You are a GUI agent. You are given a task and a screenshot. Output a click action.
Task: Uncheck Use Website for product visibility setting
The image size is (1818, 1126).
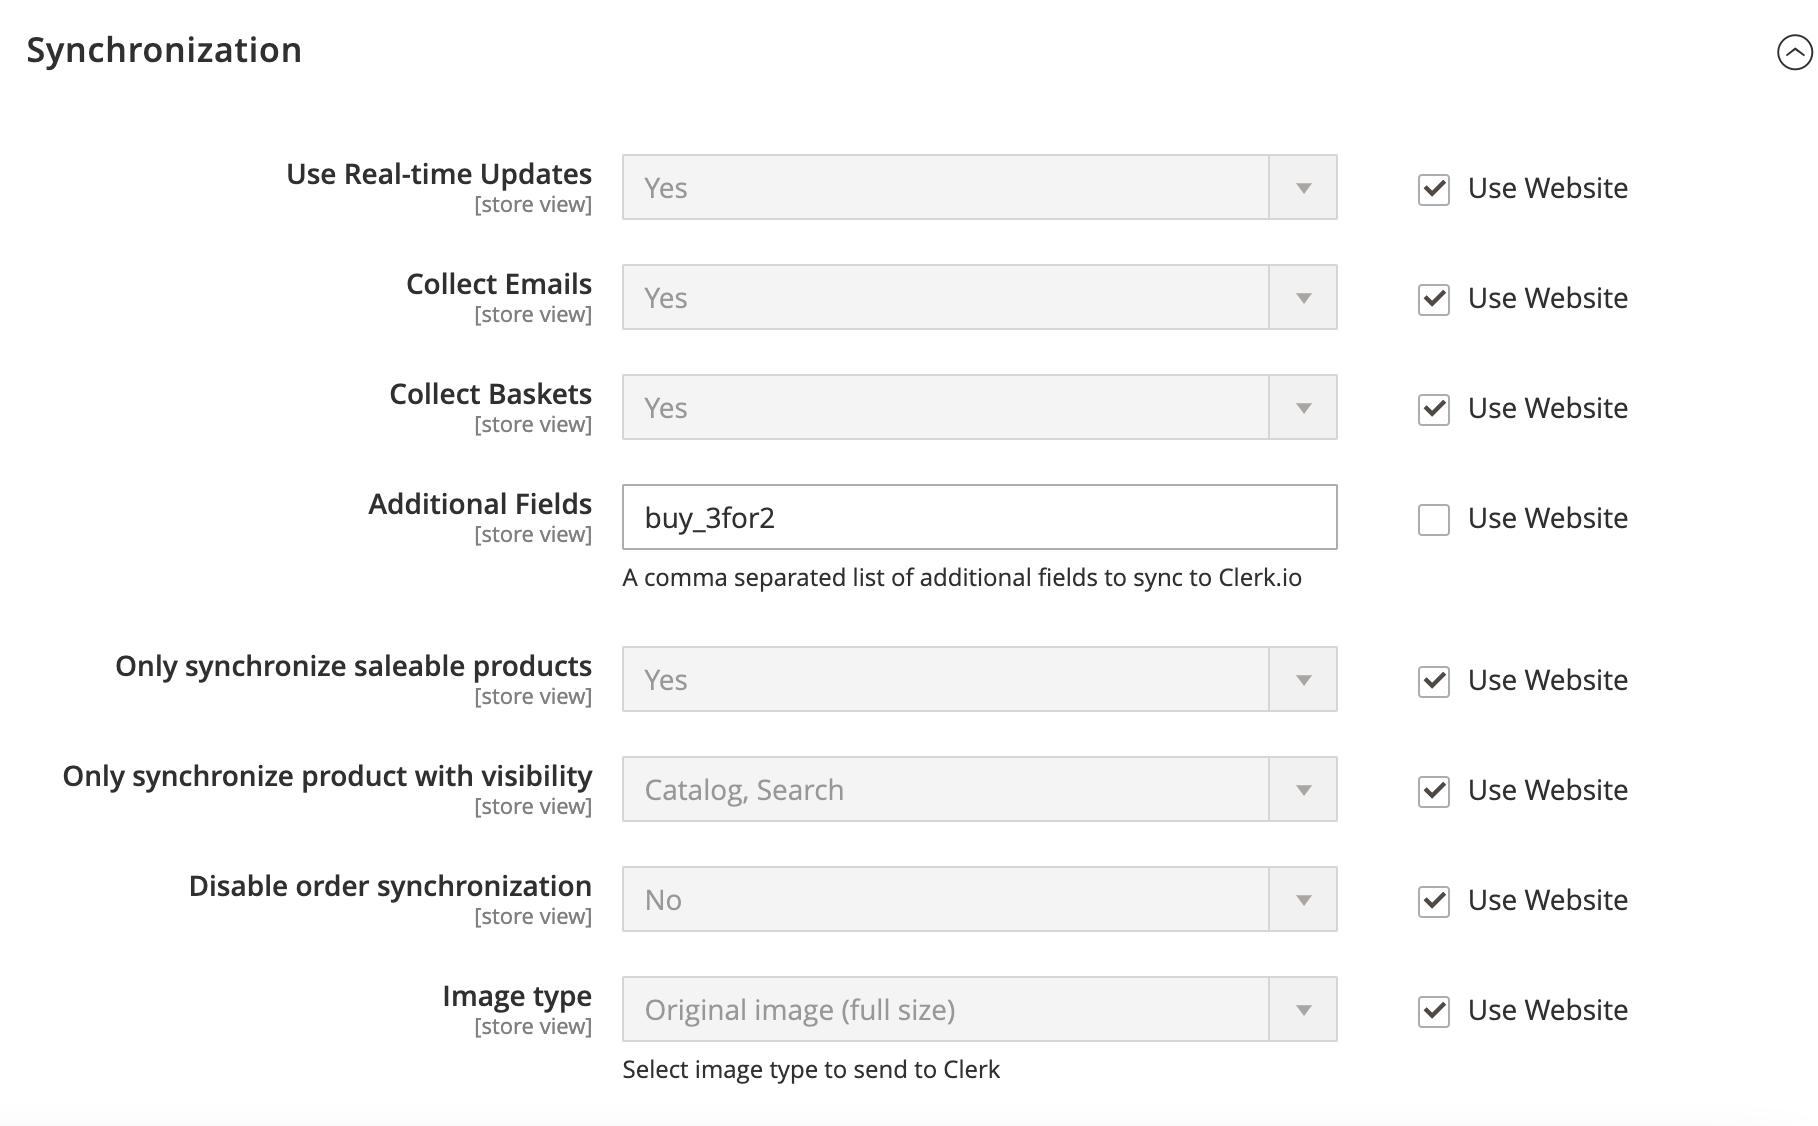click(x=1434, y=791)
